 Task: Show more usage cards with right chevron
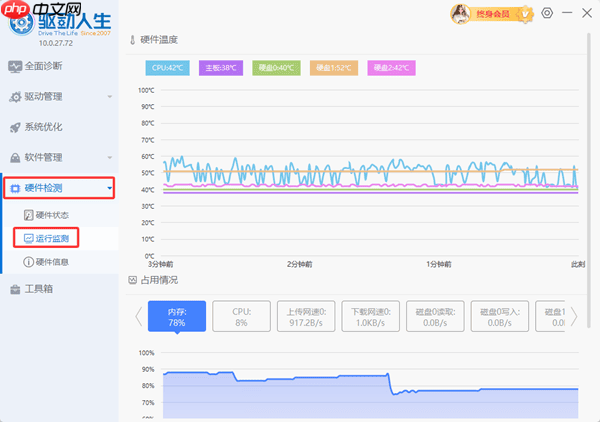click(574, 316)
